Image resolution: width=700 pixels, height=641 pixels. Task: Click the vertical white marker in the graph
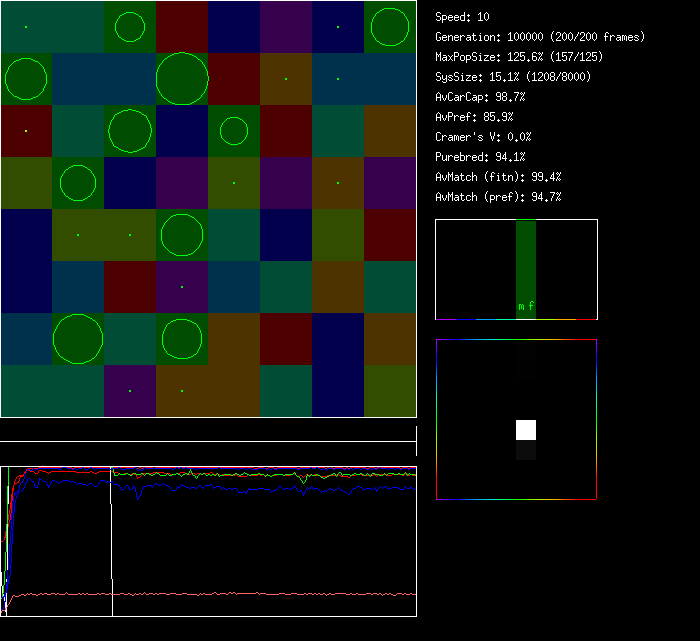click(112, 540)
